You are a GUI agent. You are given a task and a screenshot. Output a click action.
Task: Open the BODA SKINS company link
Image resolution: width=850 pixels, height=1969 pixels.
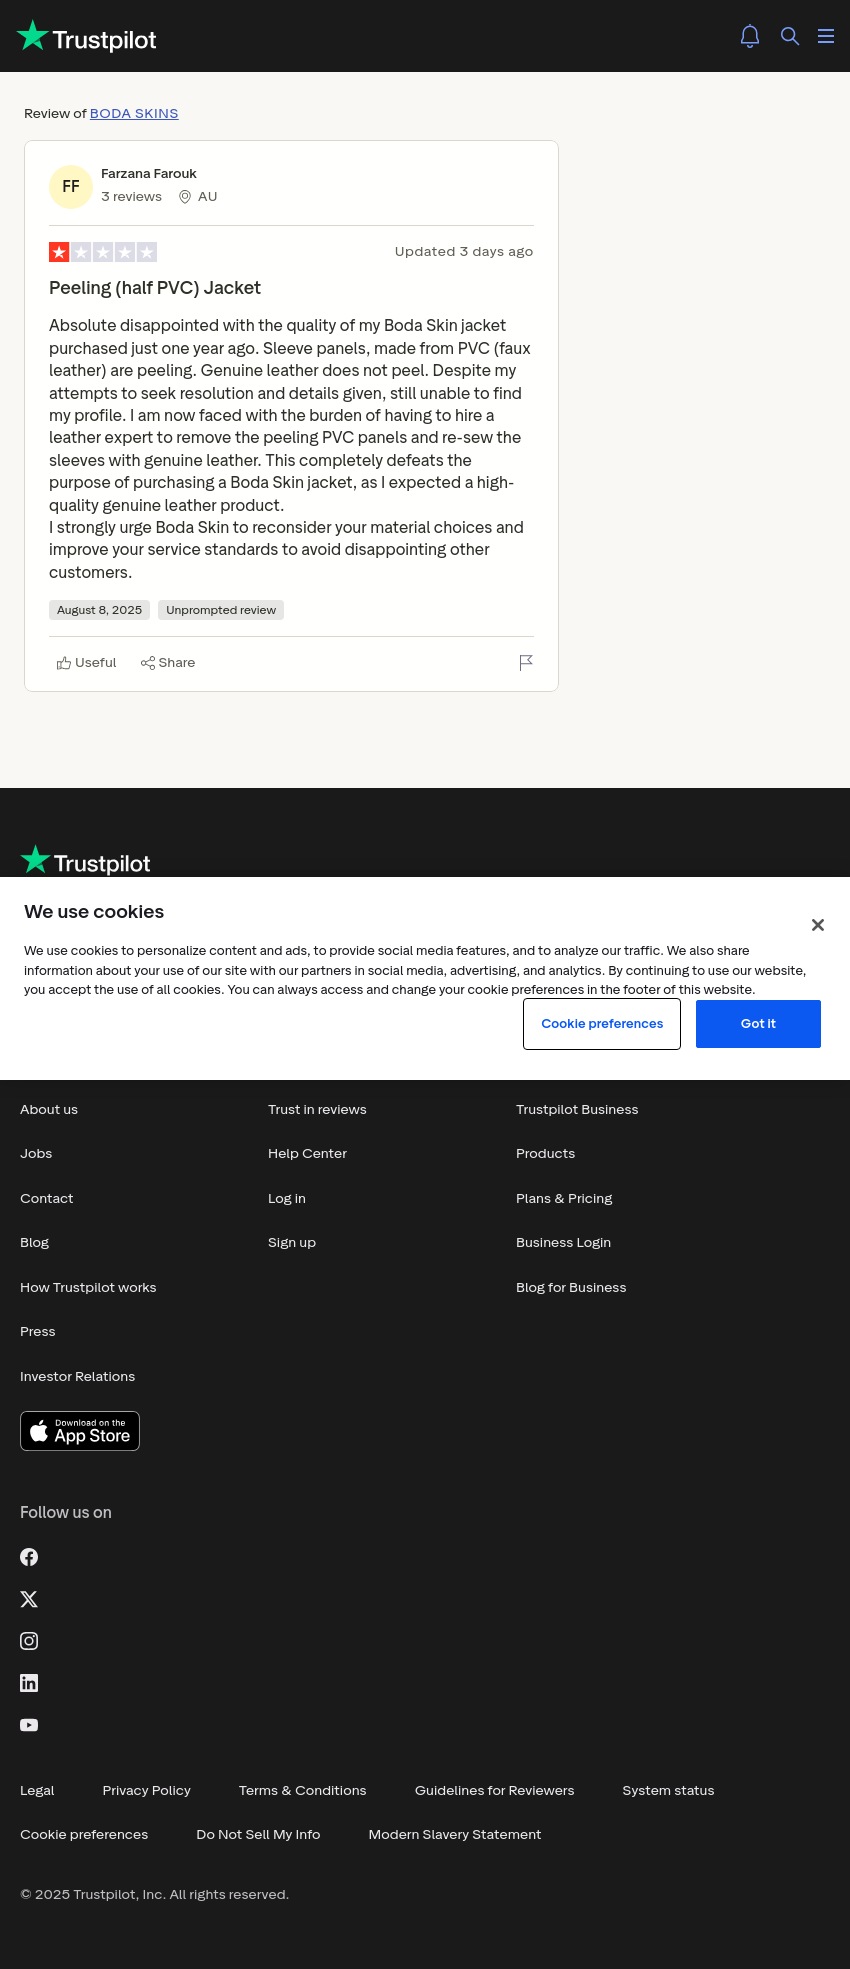coord(134,114)
